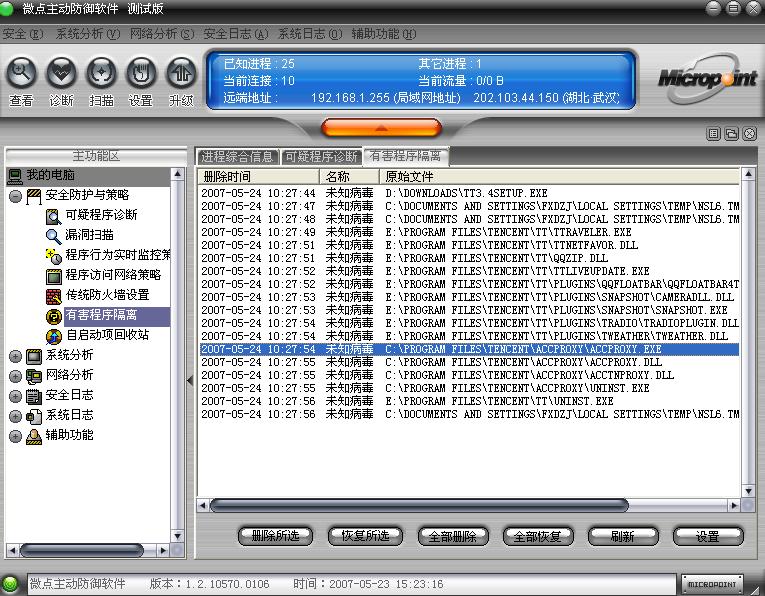Open the 安全(E) menu
The width and height of the screenshot is (765, 596).
click(22, 34)
